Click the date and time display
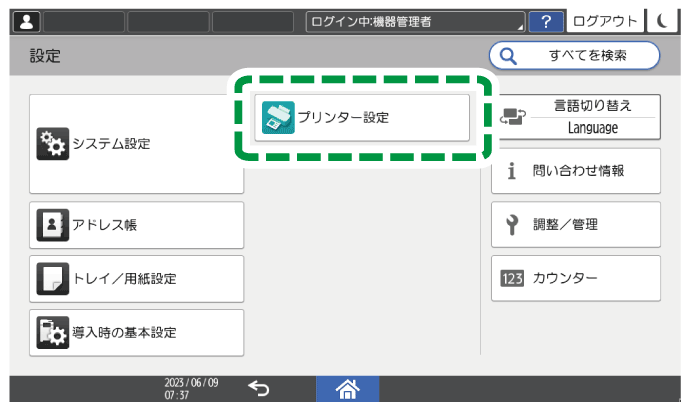Viewport: 691px width, 411px height. tap(191, 389)
